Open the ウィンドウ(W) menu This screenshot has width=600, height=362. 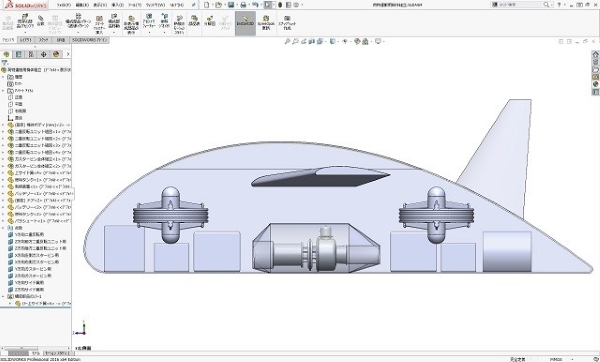coord(155,5)
